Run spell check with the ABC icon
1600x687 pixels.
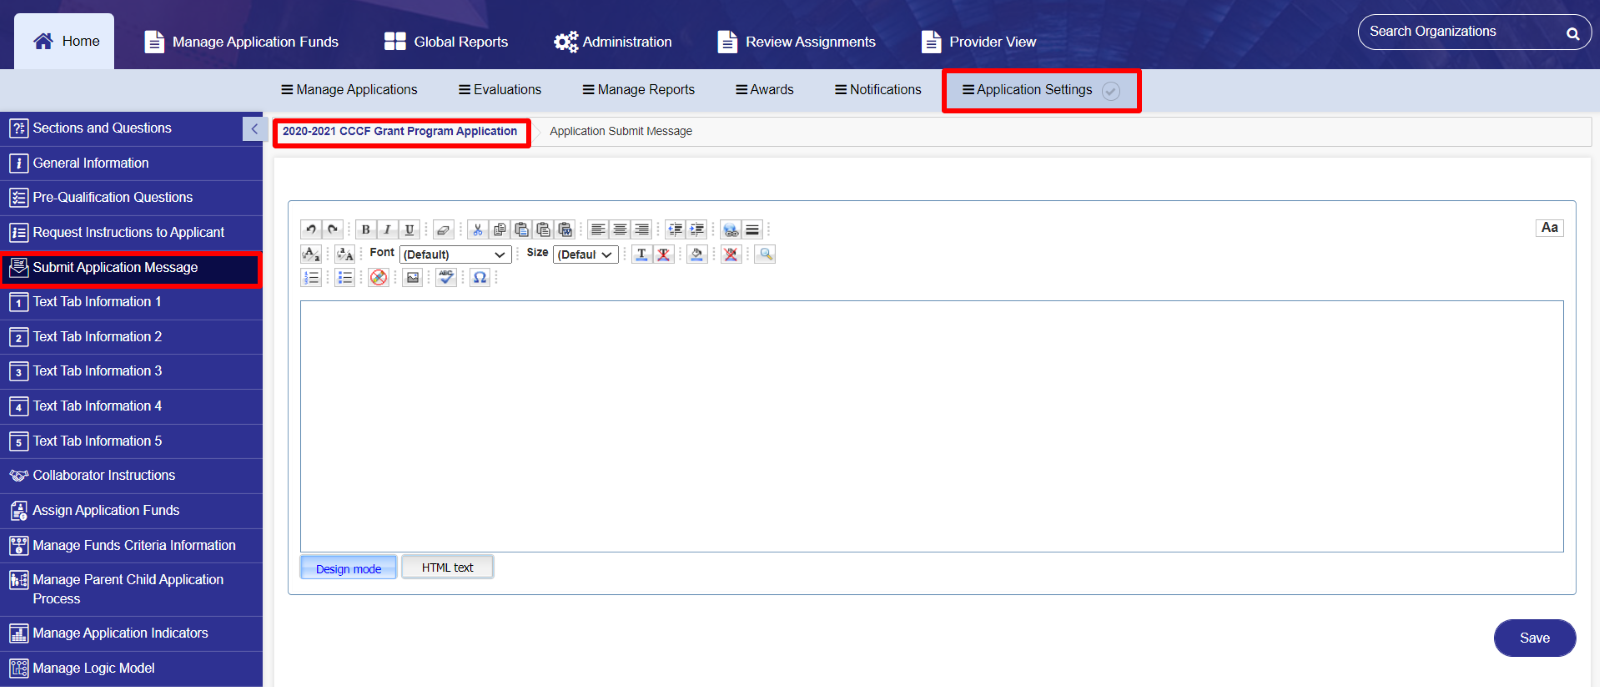point(446,277)
